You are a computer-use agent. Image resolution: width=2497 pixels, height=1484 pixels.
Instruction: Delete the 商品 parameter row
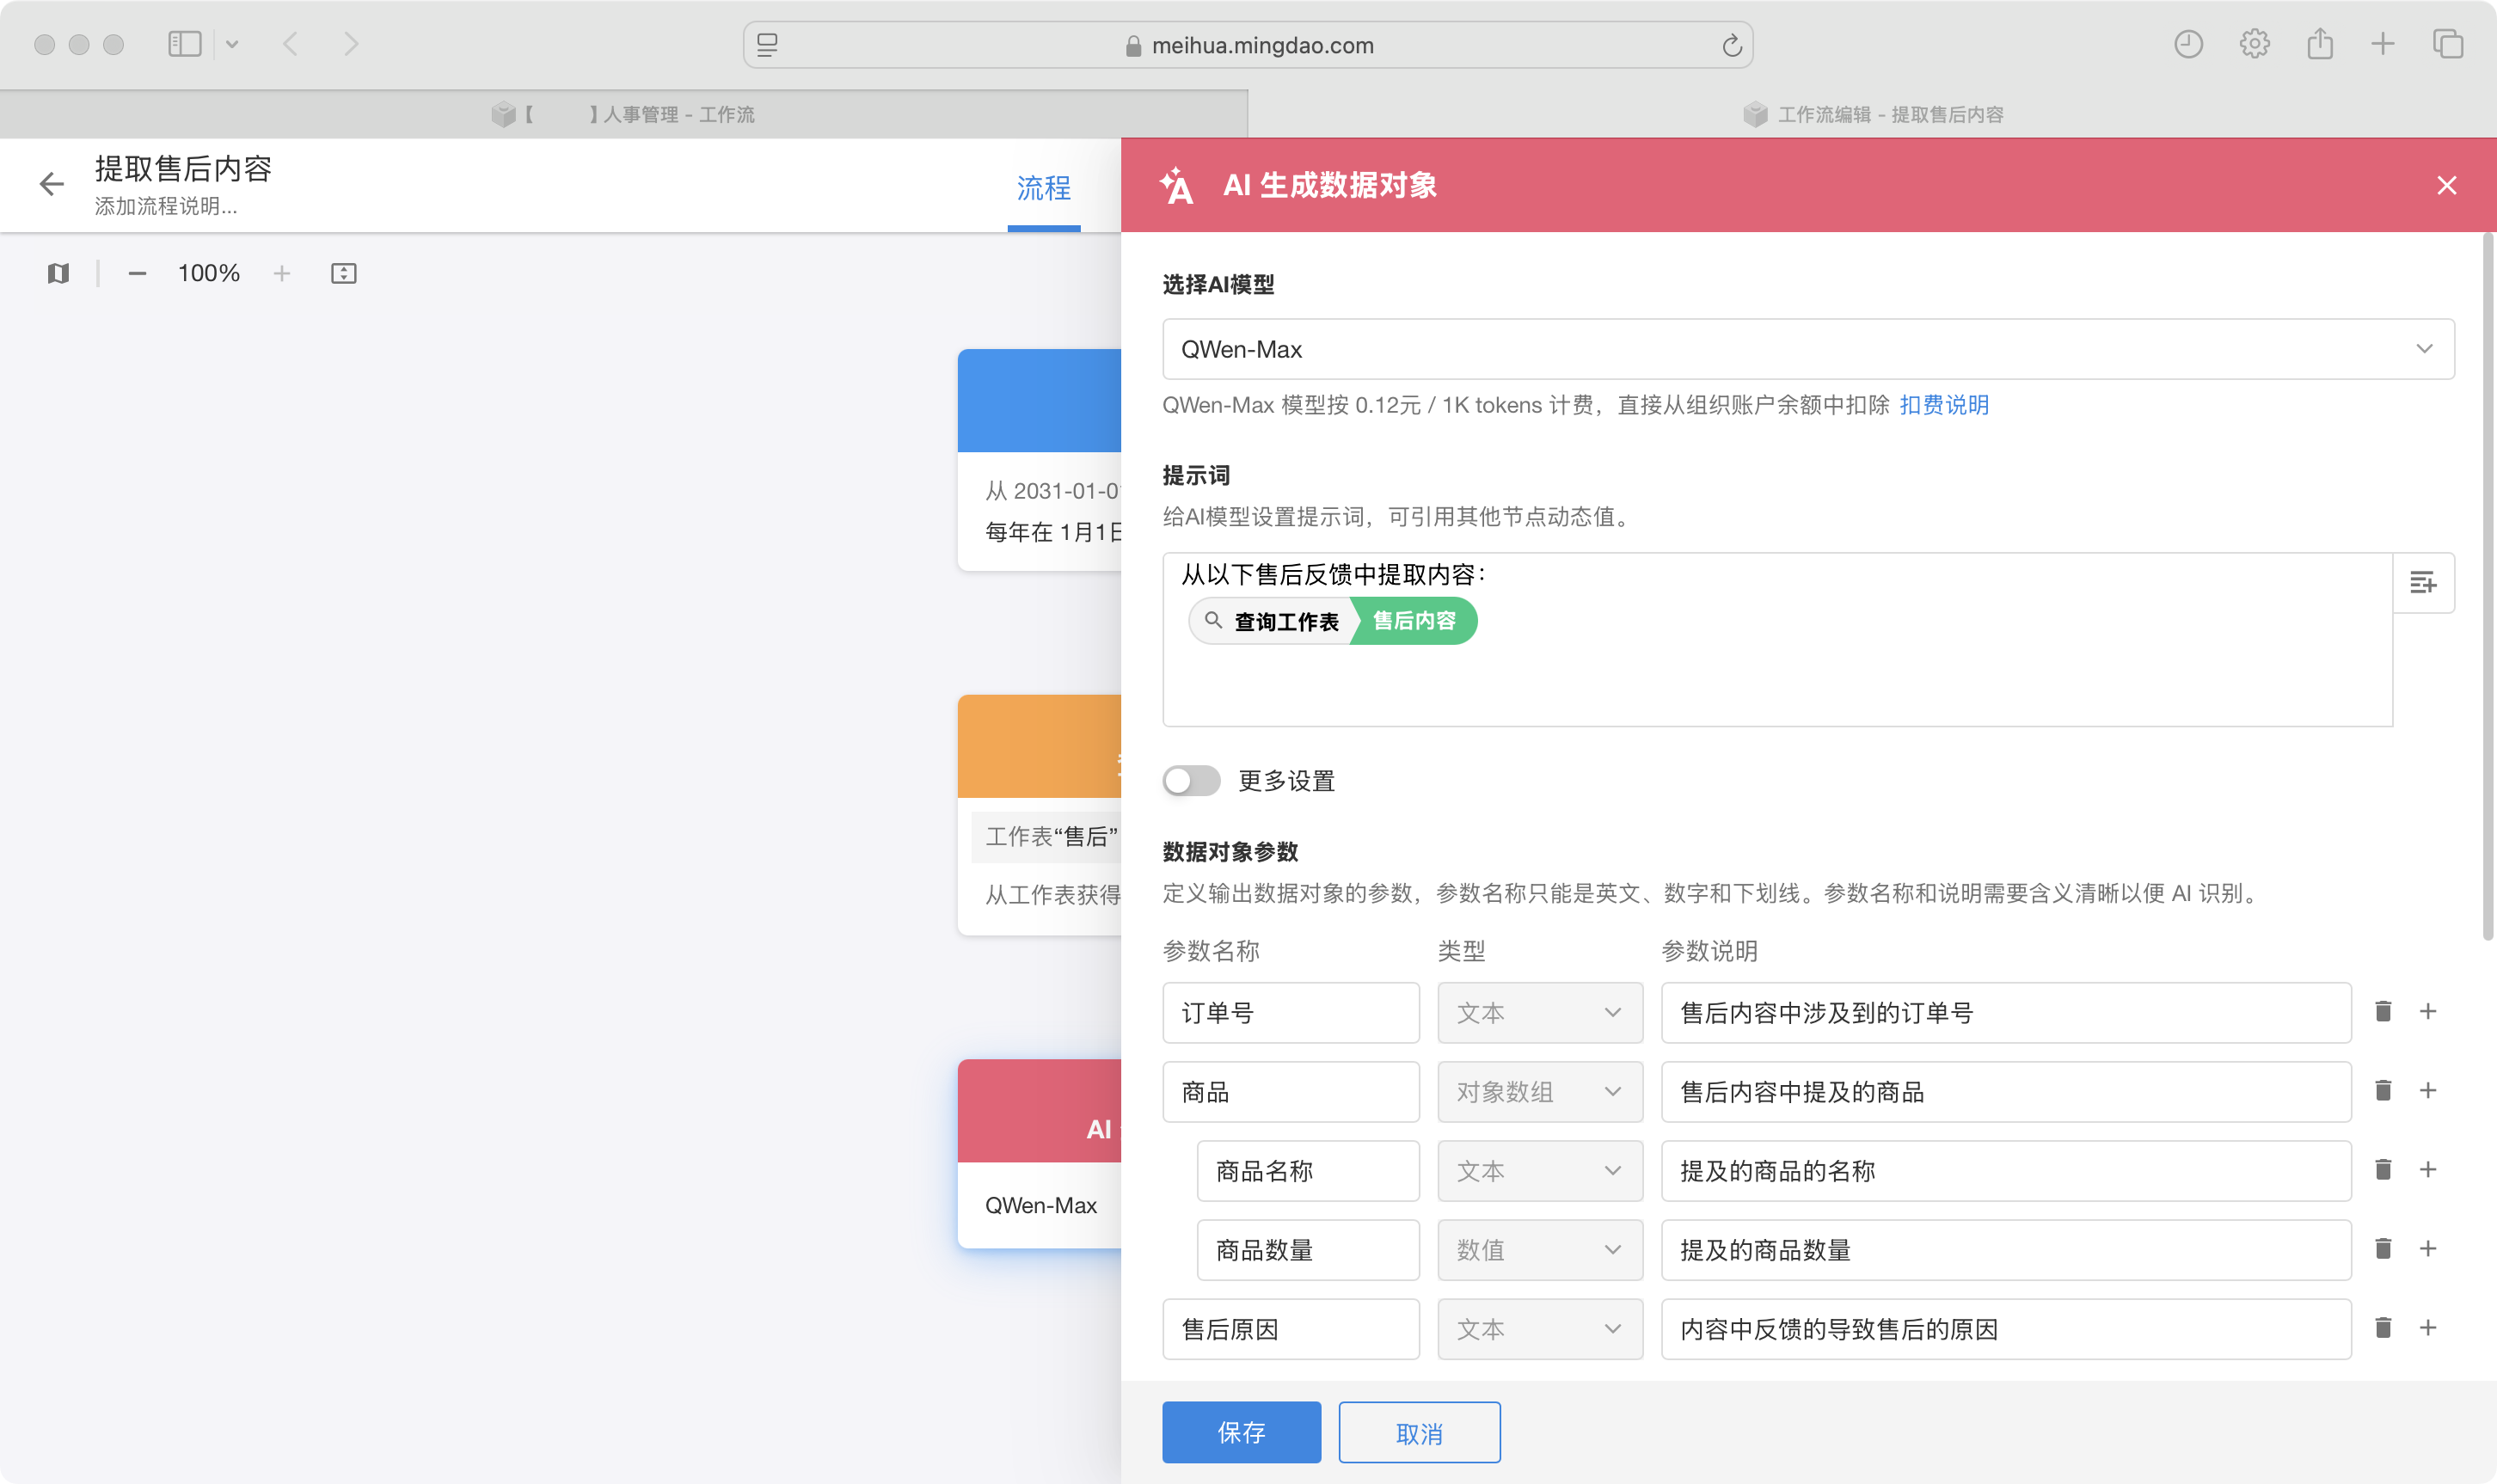(2383, 1091)
